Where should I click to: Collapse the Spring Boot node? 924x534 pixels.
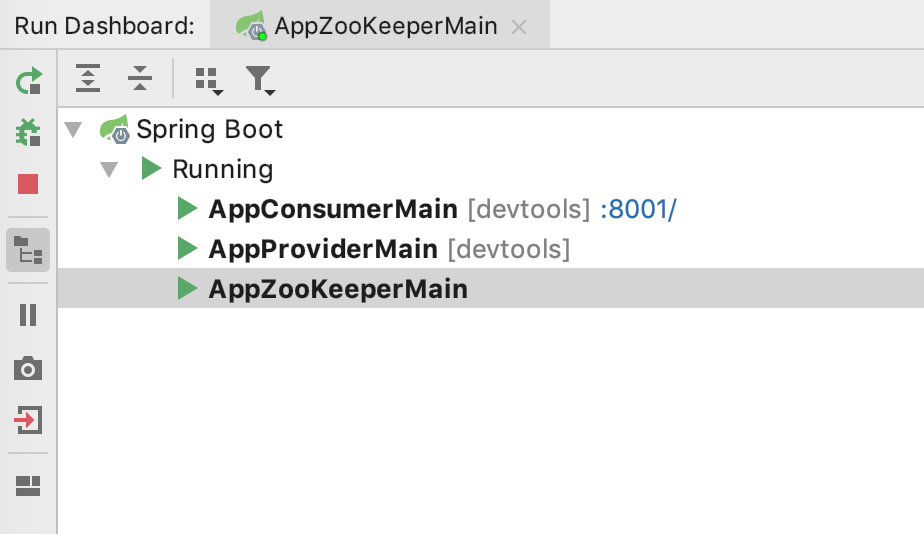(x=73, y=129)
